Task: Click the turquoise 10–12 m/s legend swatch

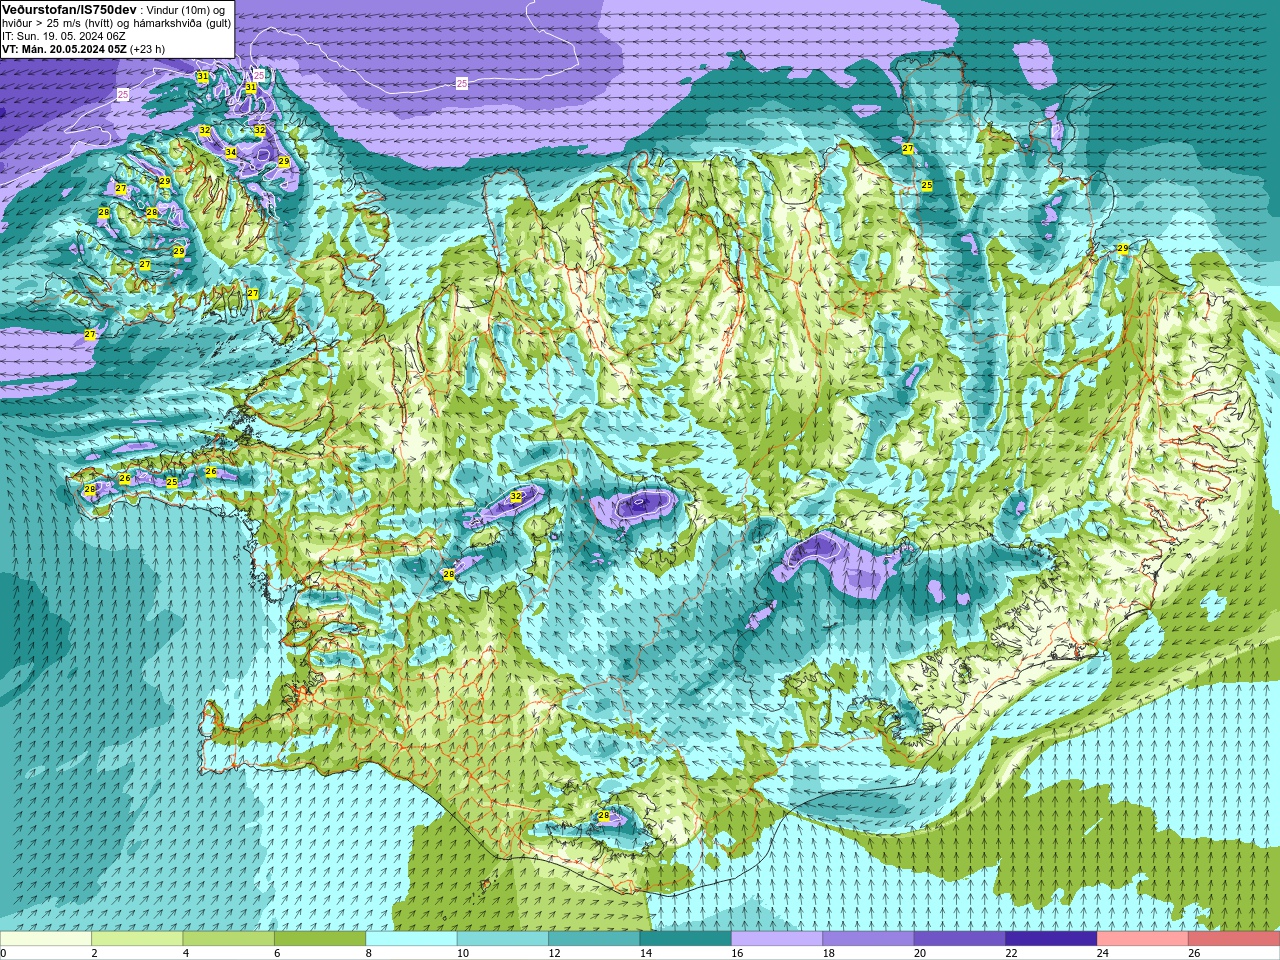Action: (503, 939)
